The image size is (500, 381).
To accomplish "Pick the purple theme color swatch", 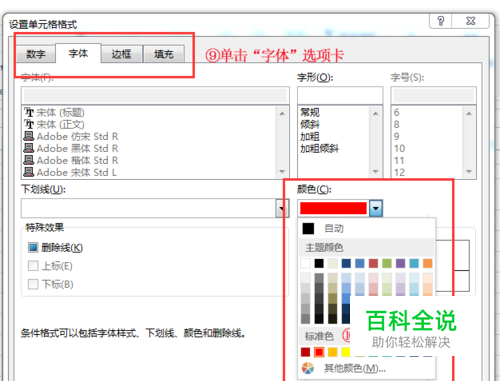I will 401,263.
